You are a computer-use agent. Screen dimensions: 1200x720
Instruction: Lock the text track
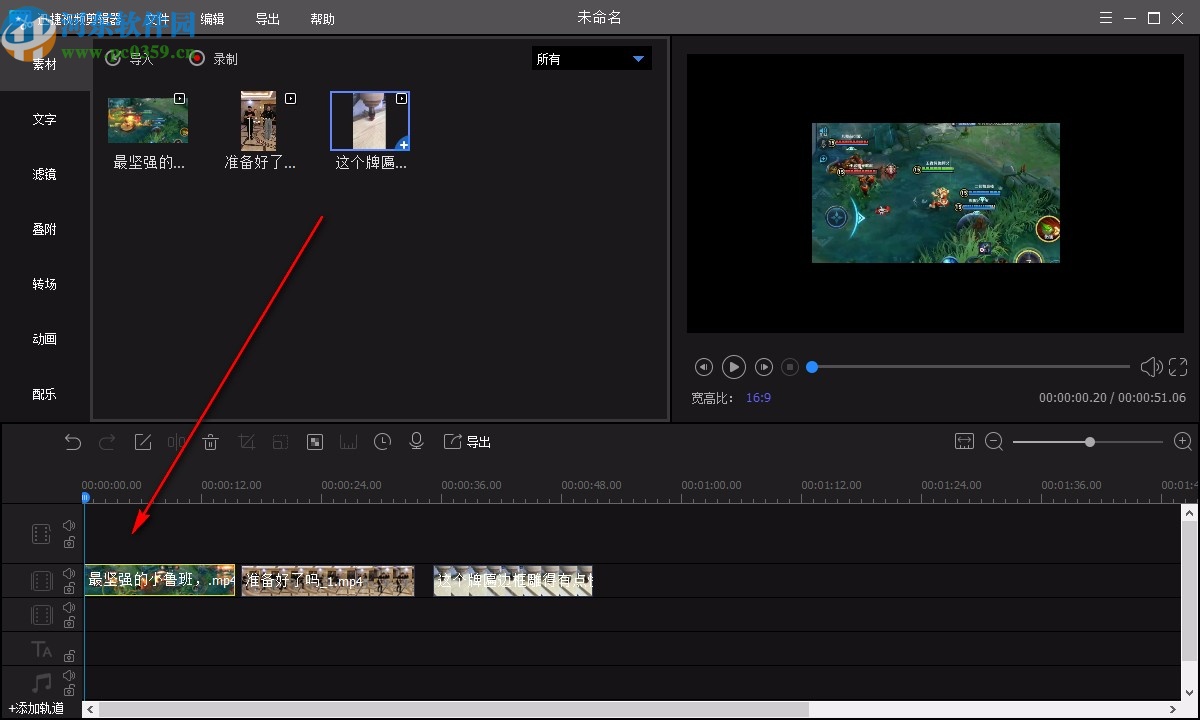click(69, 655)
